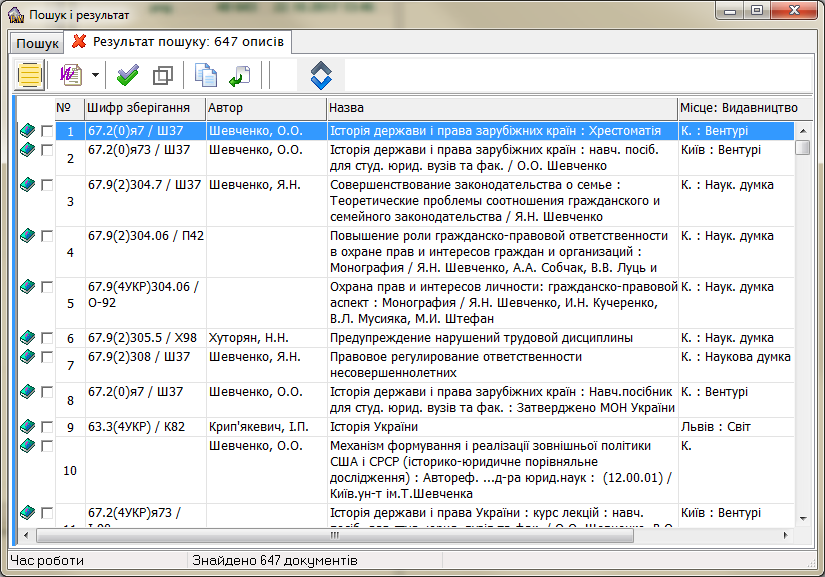Click the Шифр зберігання column header
This screenshot has height=577, width=825.
click(144, 107)
